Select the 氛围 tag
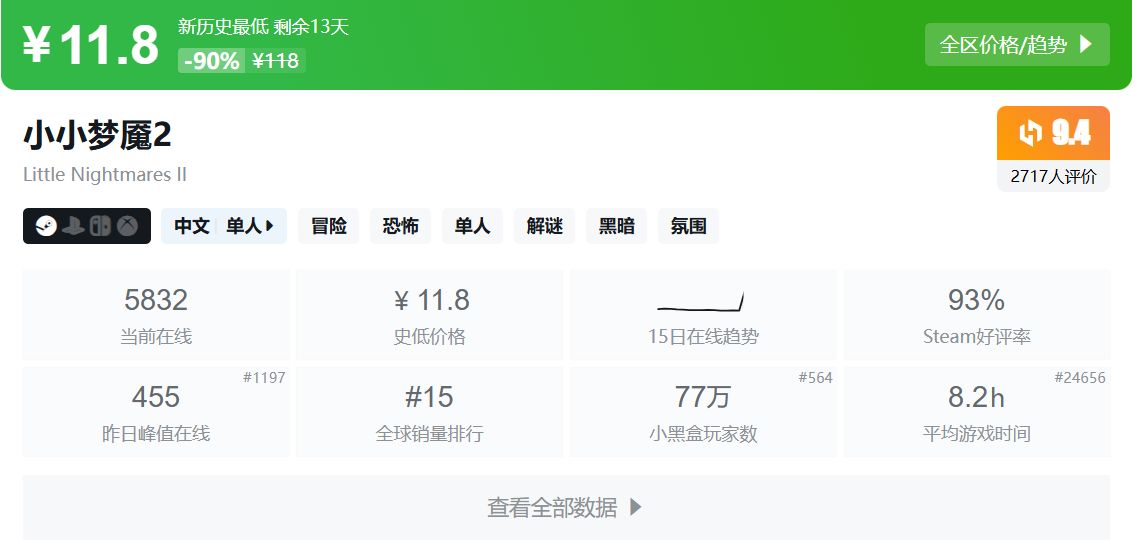The height and width of the screenshot is (556, 1135). click(688, 226)
